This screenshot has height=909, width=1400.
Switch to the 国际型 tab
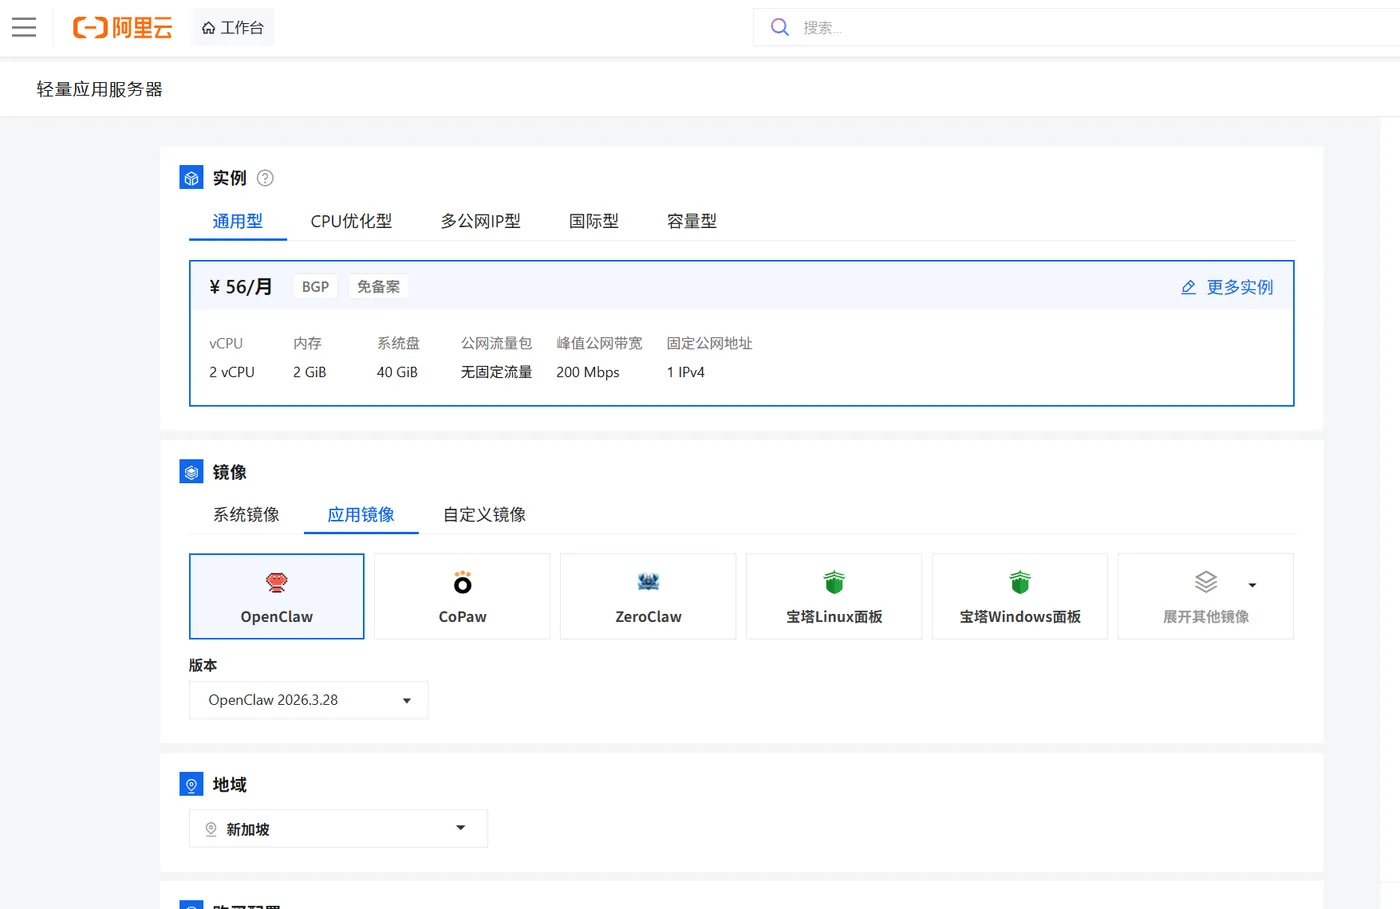(594, 221)
